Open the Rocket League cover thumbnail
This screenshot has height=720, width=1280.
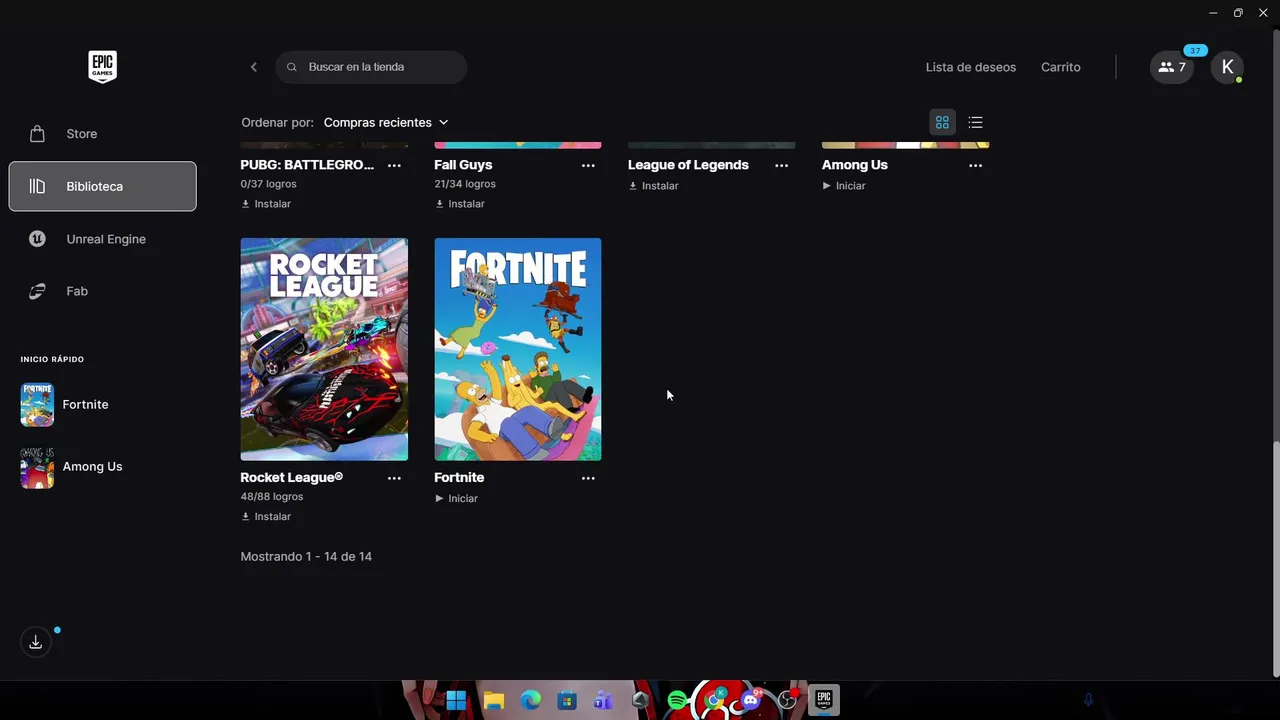click(324, 349)
